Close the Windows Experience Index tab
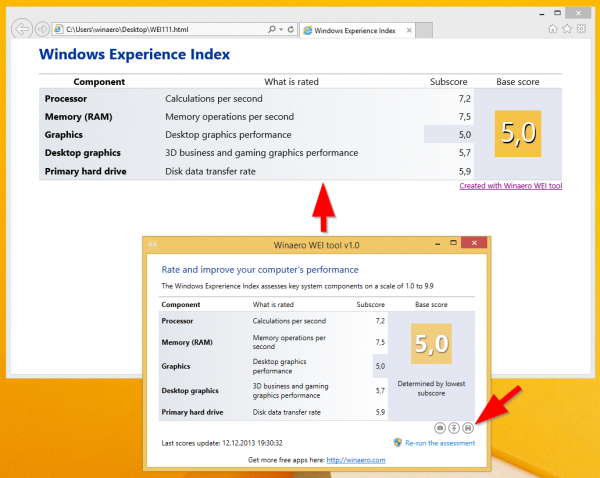 click(409, 30)
